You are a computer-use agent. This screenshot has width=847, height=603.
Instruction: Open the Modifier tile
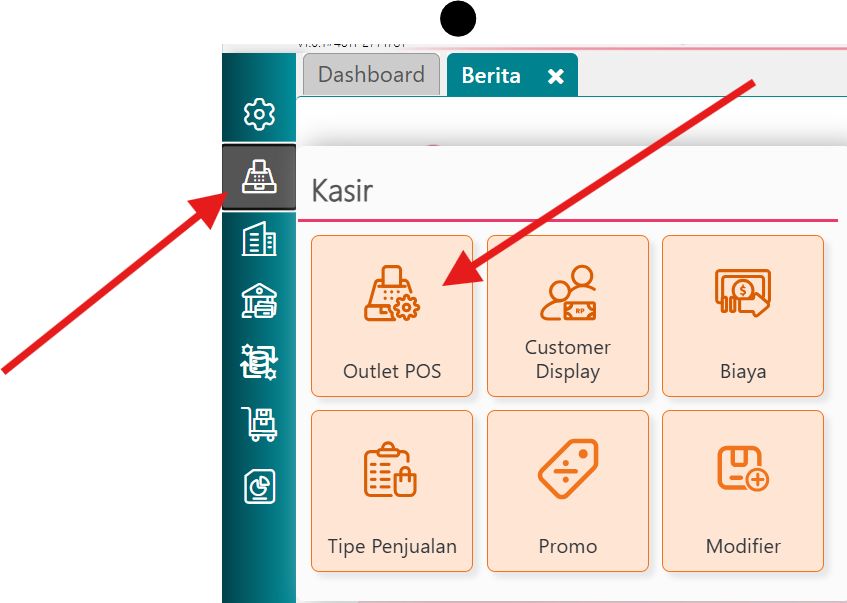coord(743,491)
